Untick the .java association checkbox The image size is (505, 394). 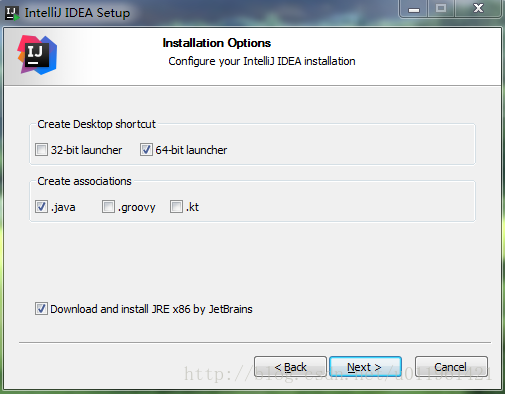[x=41, y=207]
